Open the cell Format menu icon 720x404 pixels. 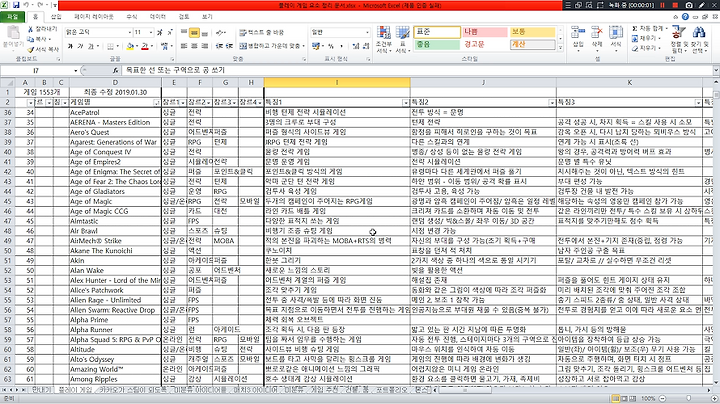point(616,34)
